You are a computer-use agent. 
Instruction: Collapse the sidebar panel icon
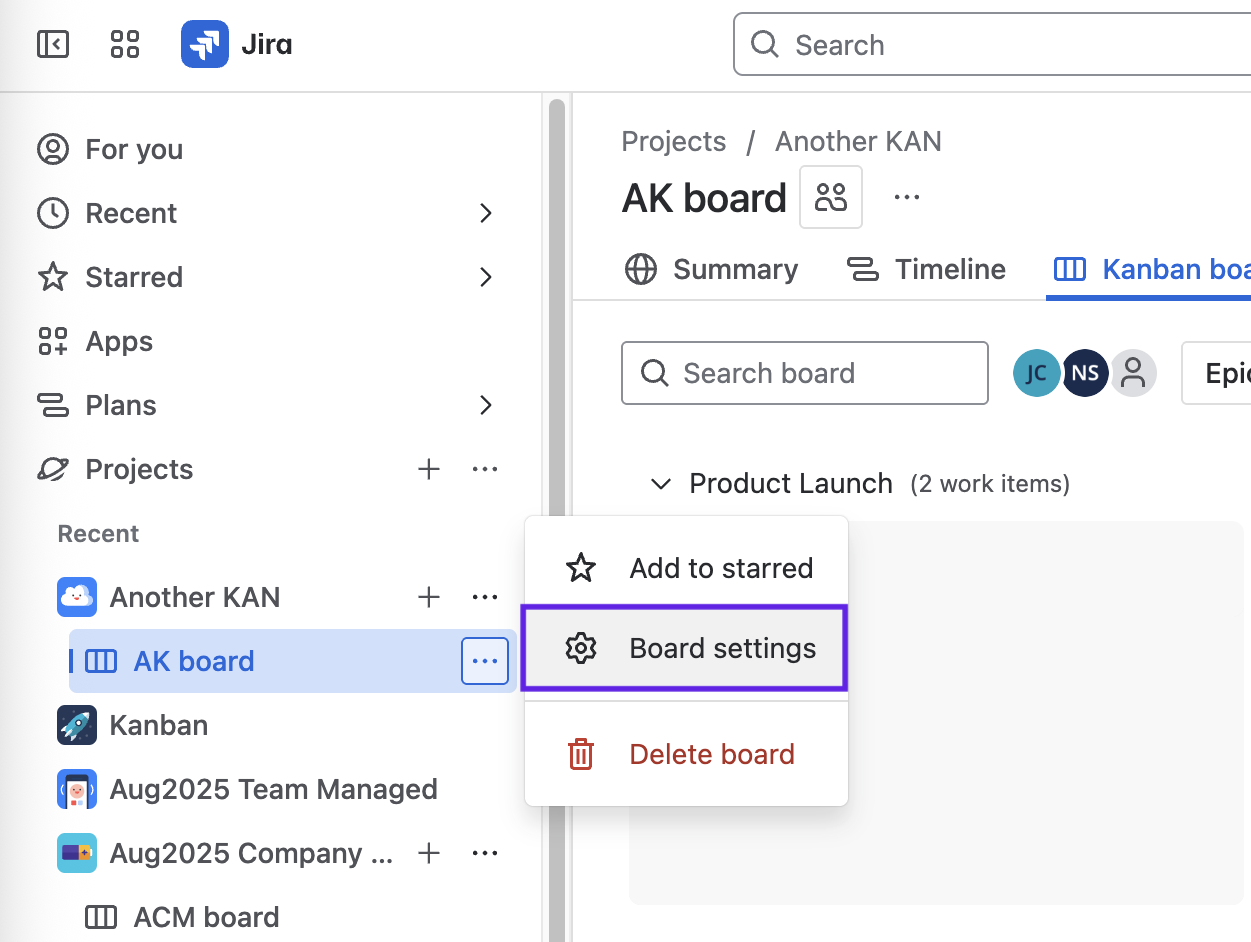pos(52,45)
